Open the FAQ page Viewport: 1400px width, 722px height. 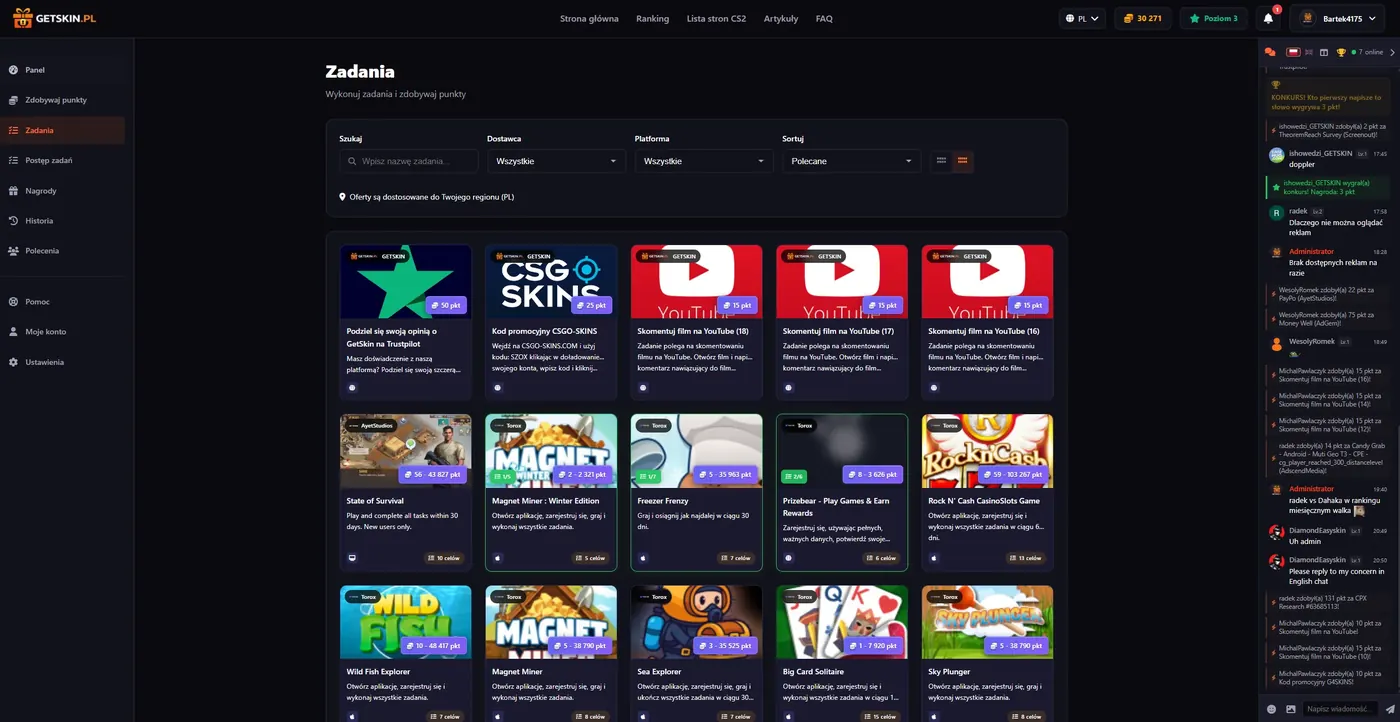click(x=824, y=18)
